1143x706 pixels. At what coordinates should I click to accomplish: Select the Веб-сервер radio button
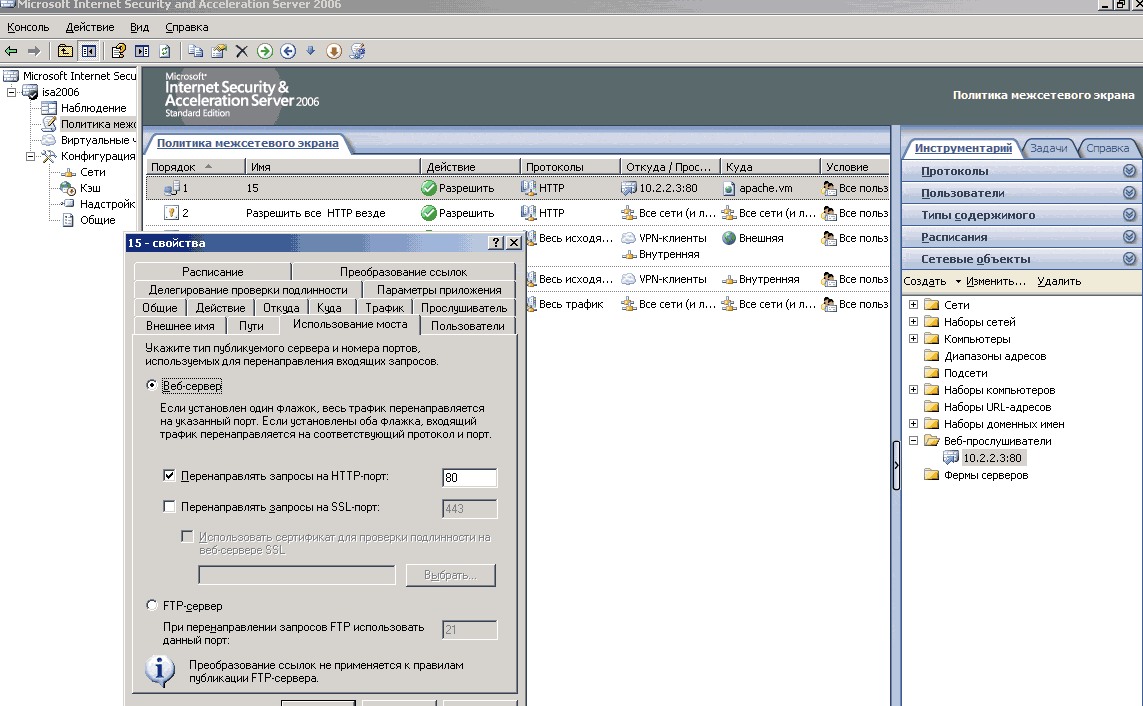pyautogui.click(x=152, y=385)
